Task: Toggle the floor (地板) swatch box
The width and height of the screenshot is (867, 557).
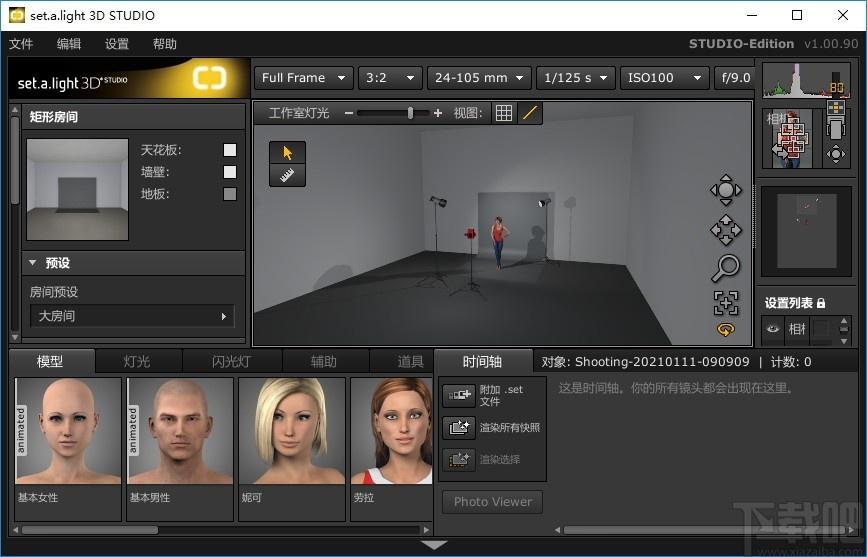Action: pyautogui.click(x=230, y=194)
